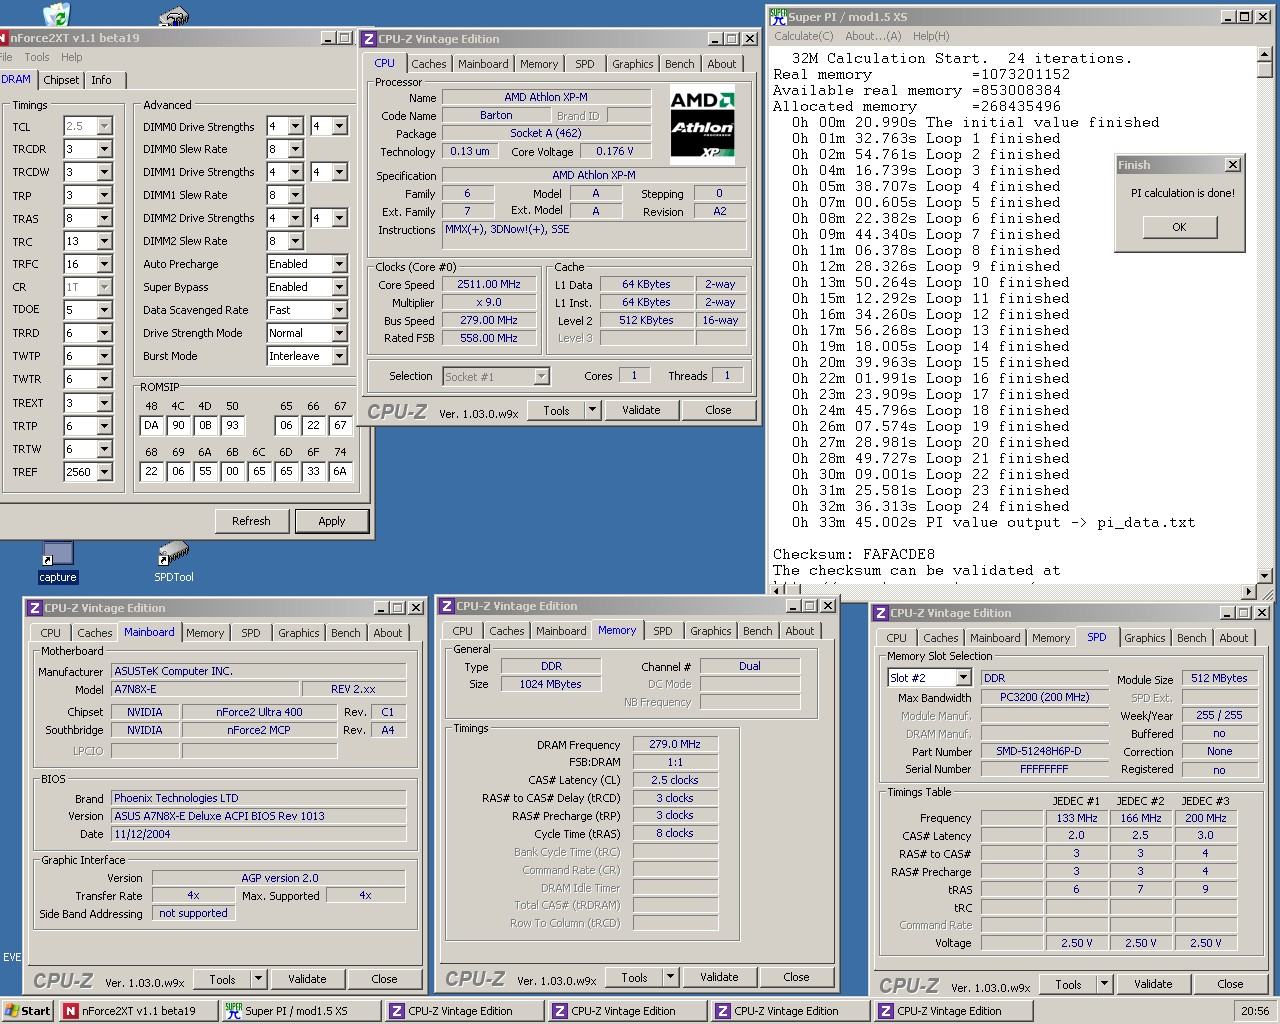Switch to the Chipset tab in nForce2XT
Image resolution: width=1280 pixels, height=1024 pixels.
(61, 80)
